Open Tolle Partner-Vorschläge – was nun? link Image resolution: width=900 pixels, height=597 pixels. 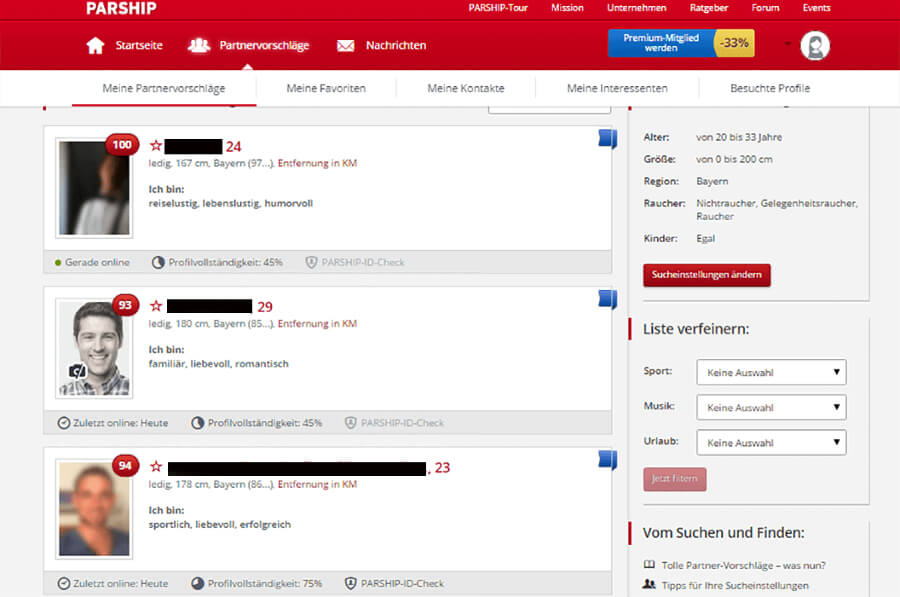pos(743,565)
